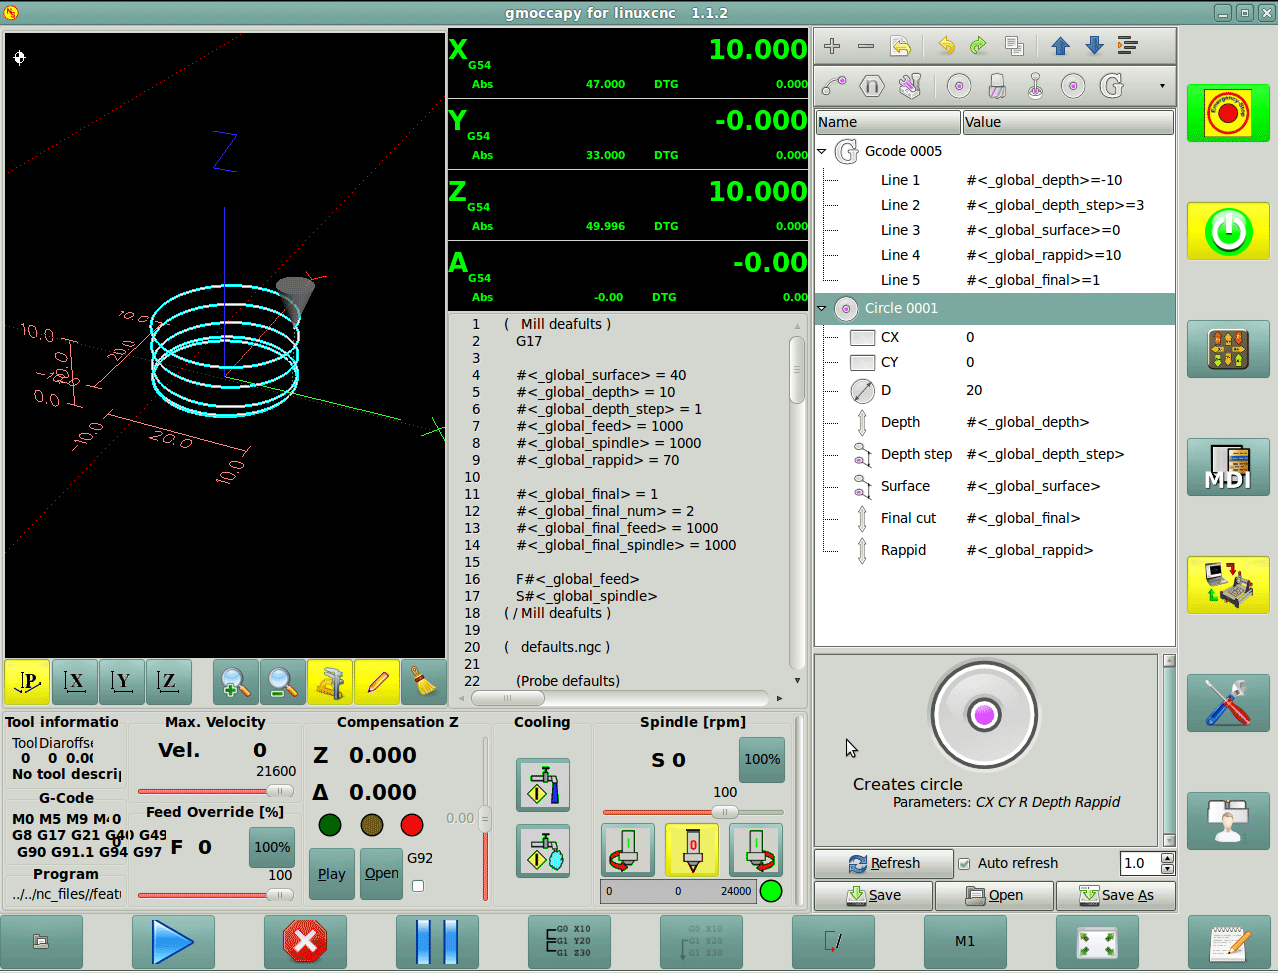1278x973 pixels.
Task: Move feature down with blue arrow
Action: click(1094, 46)
